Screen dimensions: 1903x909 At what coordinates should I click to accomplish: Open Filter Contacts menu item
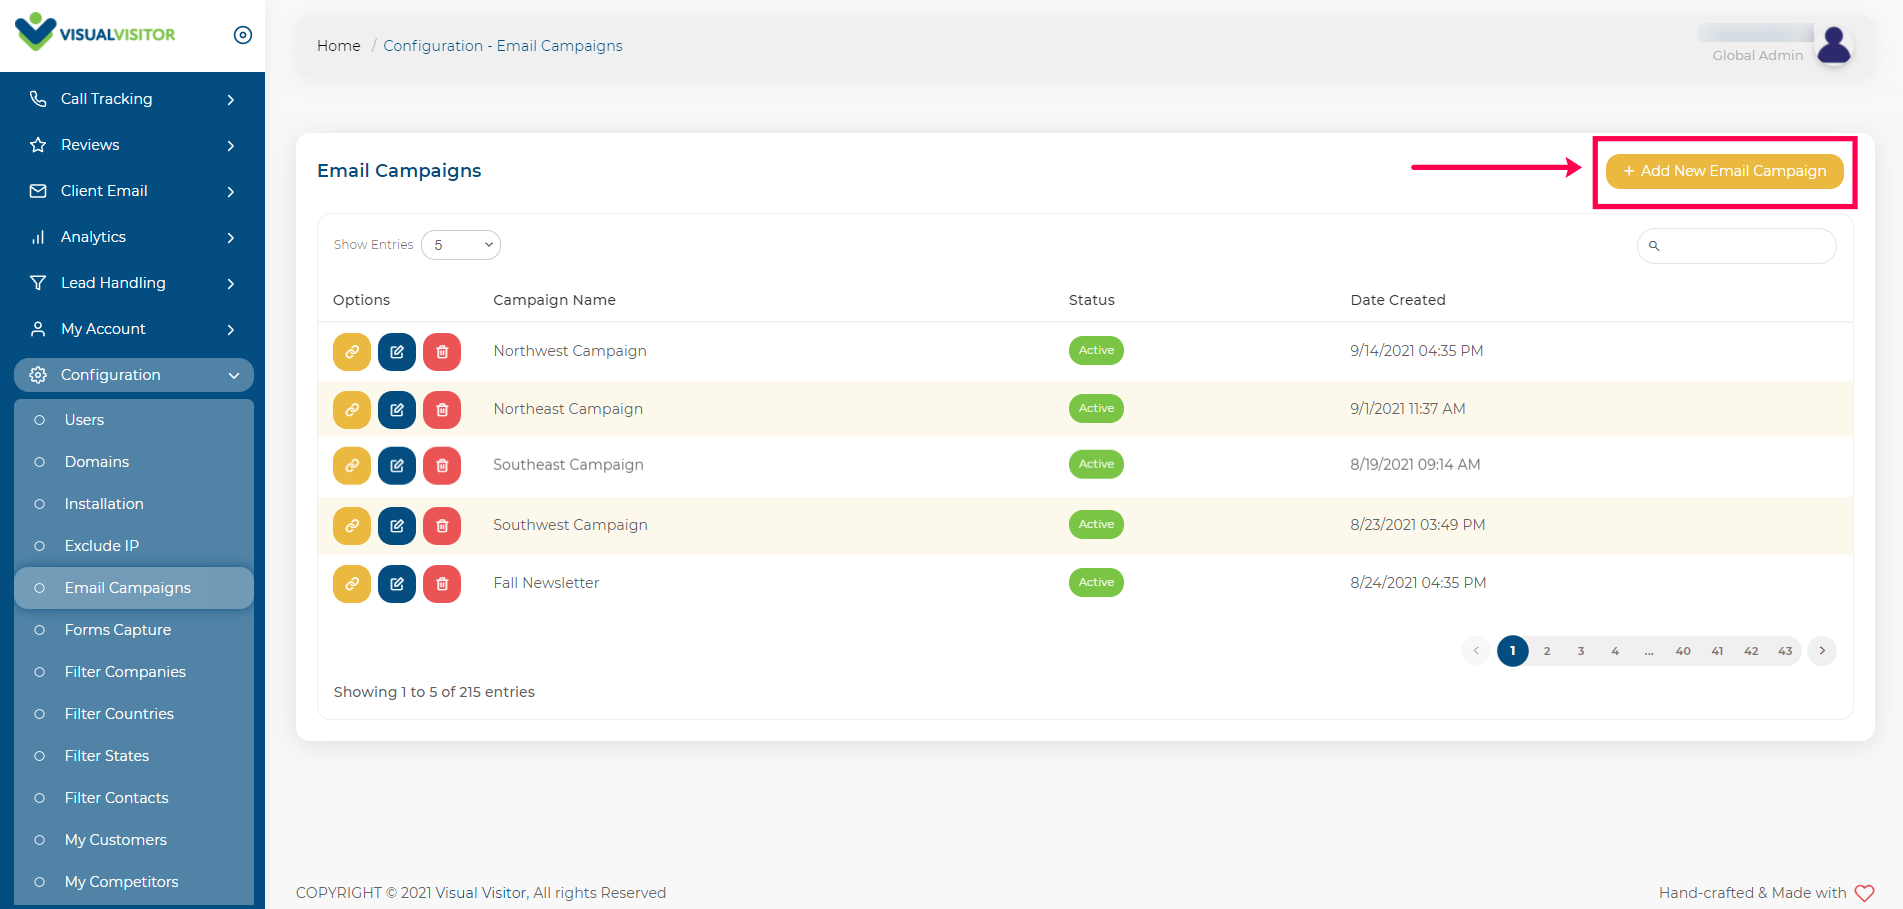134,798
